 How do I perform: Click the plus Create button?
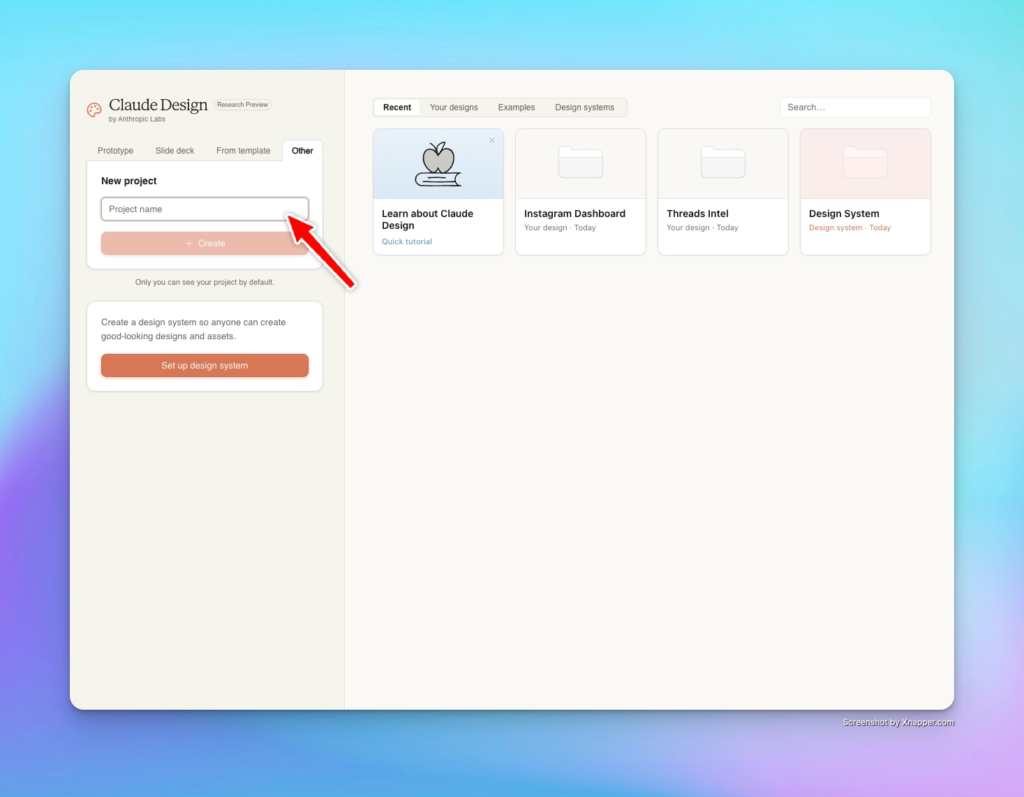tap(205, 244)
